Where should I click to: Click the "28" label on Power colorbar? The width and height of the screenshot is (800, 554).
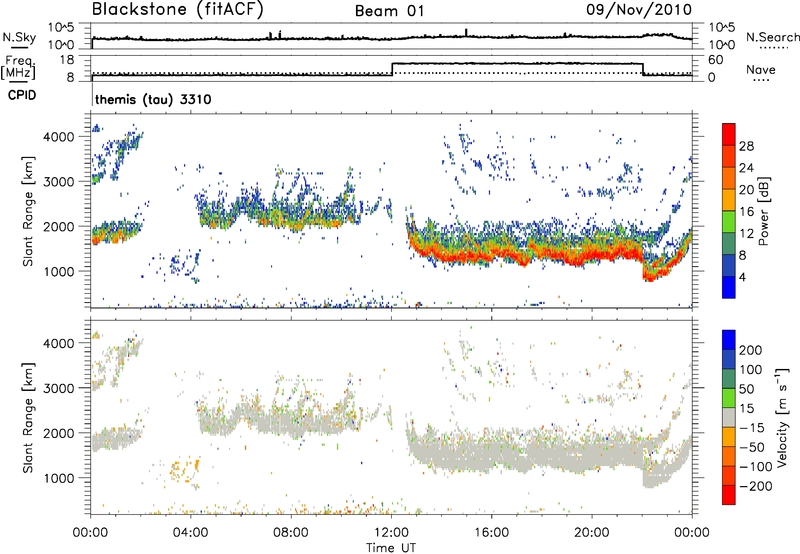pos(746,146)
